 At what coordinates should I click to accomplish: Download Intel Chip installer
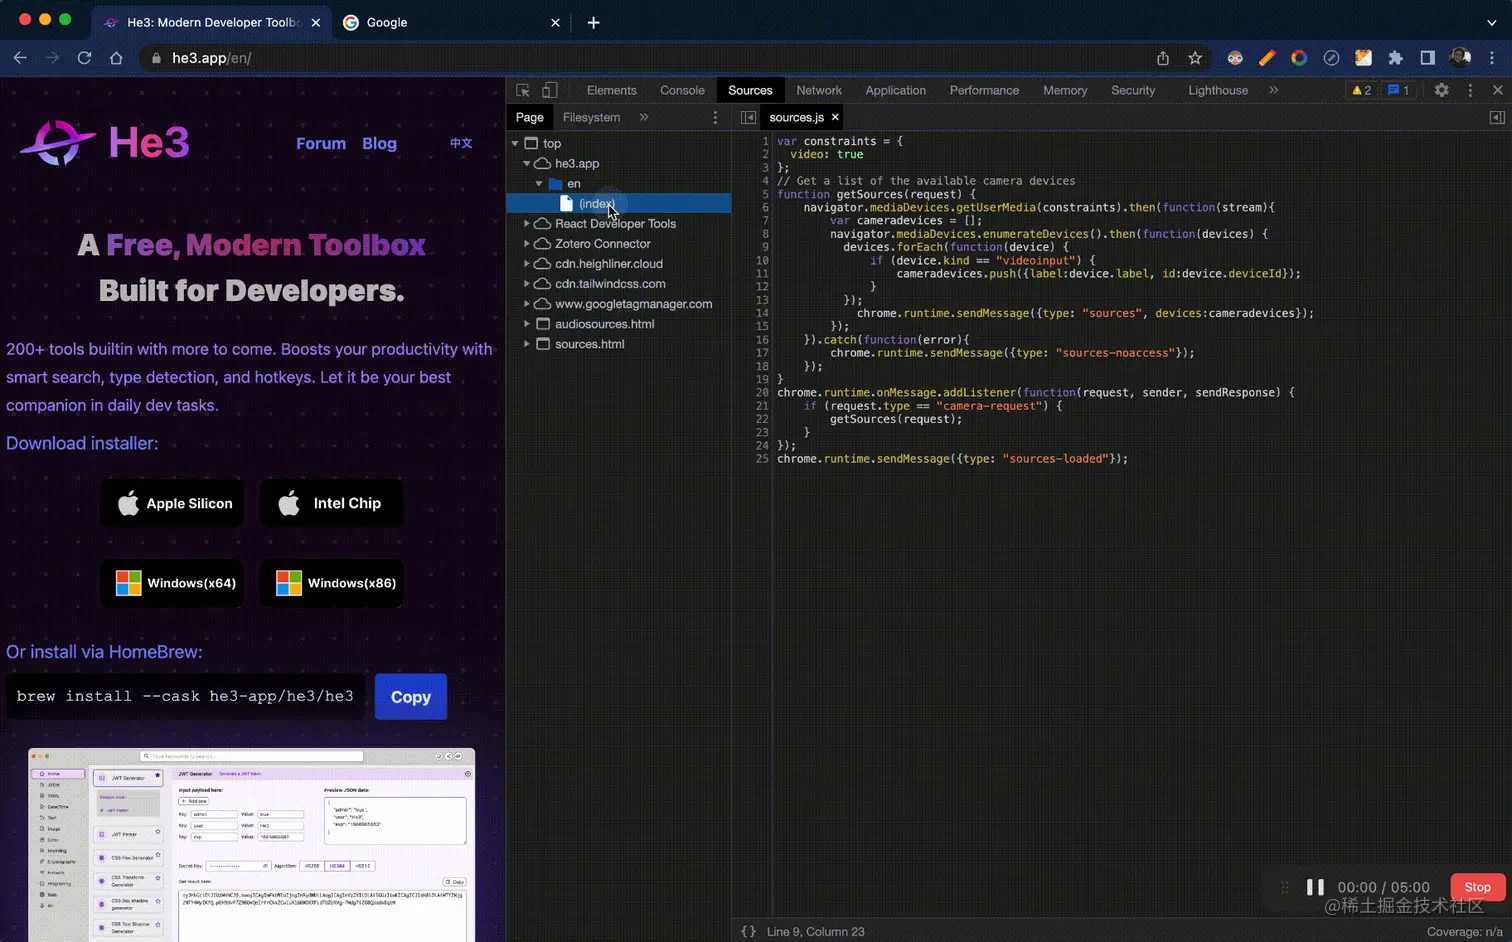[x=331, y=503]
